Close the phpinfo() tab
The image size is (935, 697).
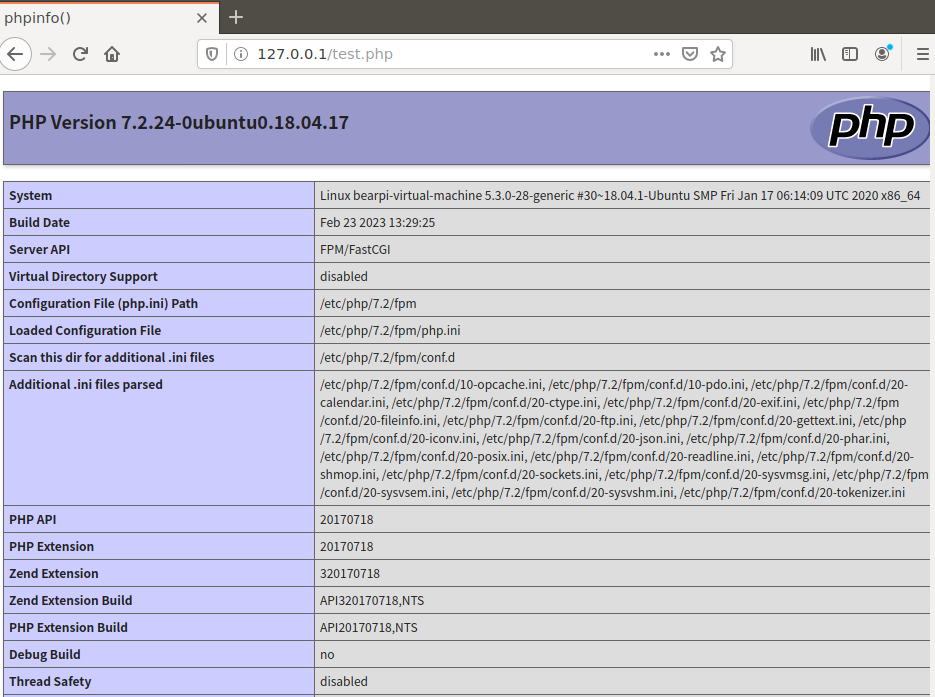coord(202,17)
